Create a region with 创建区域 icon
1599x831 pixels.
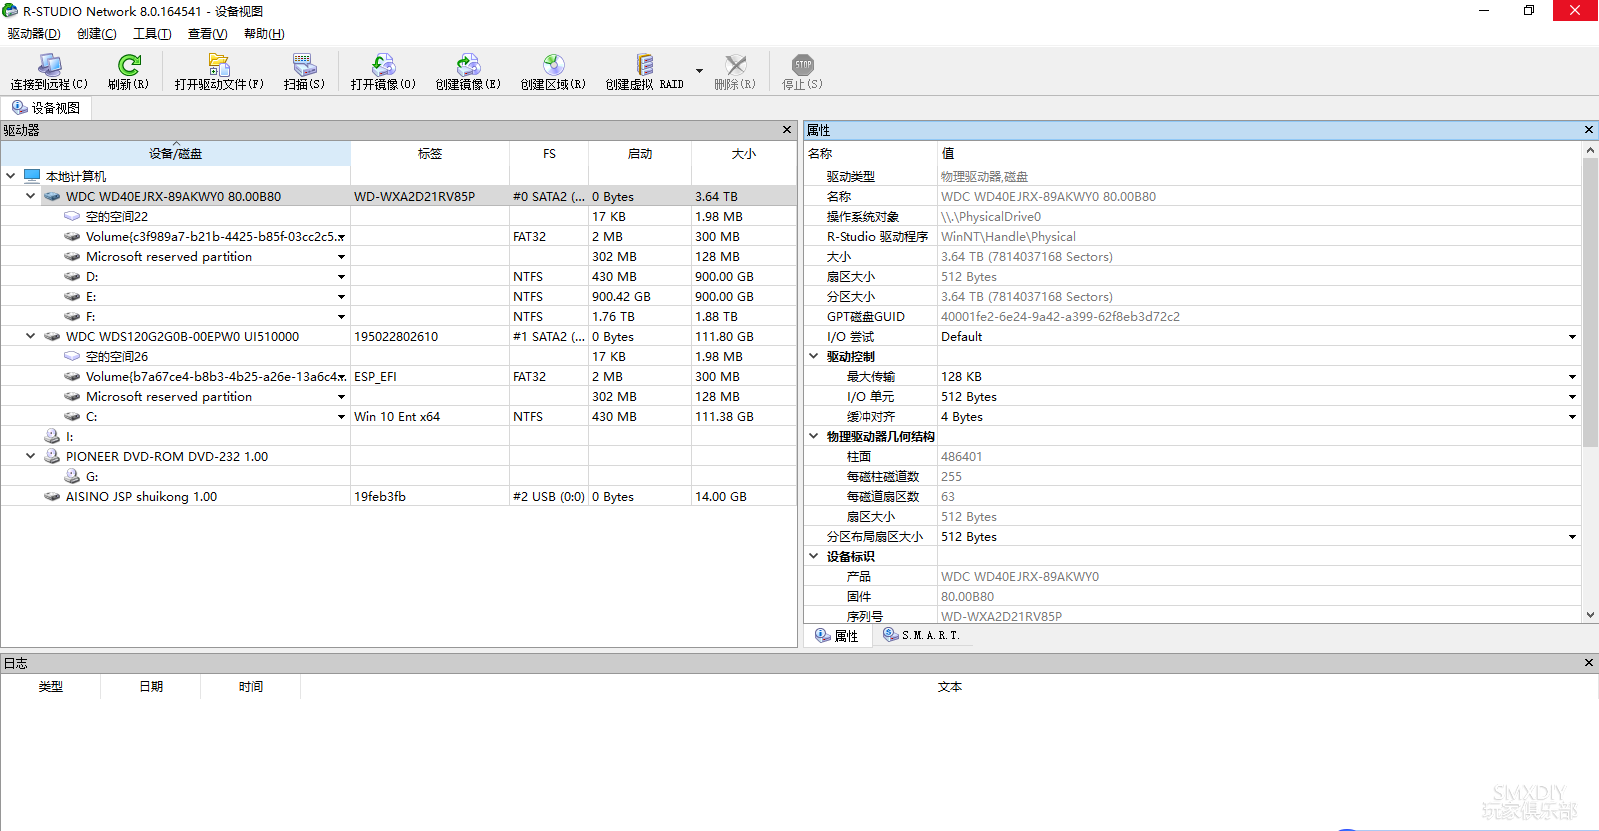(553, 72)
